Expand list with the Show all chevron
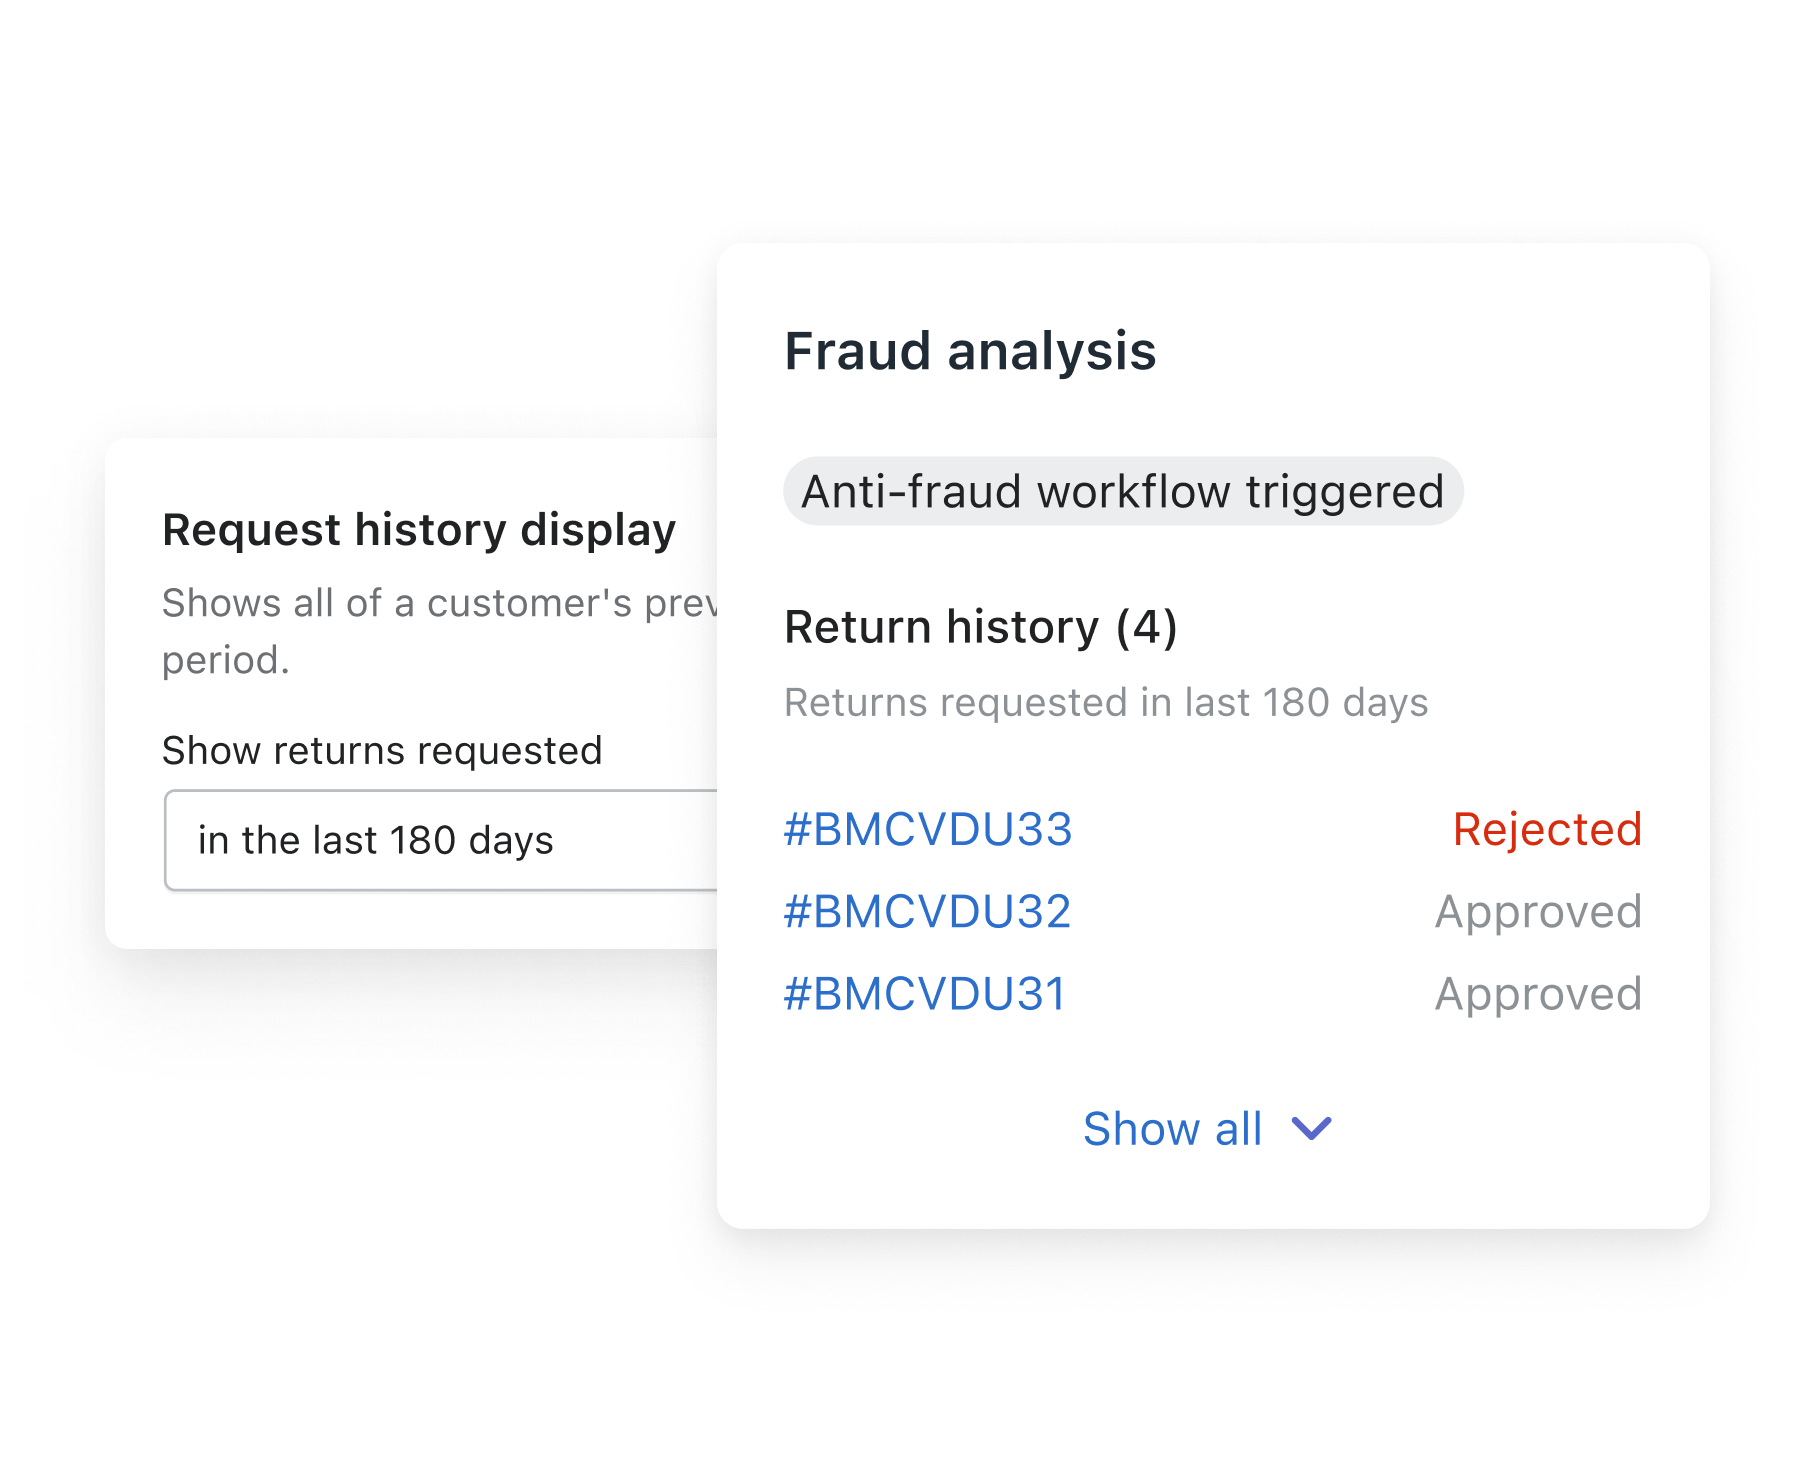 pyautogui.click(x=1311, y=1129)
